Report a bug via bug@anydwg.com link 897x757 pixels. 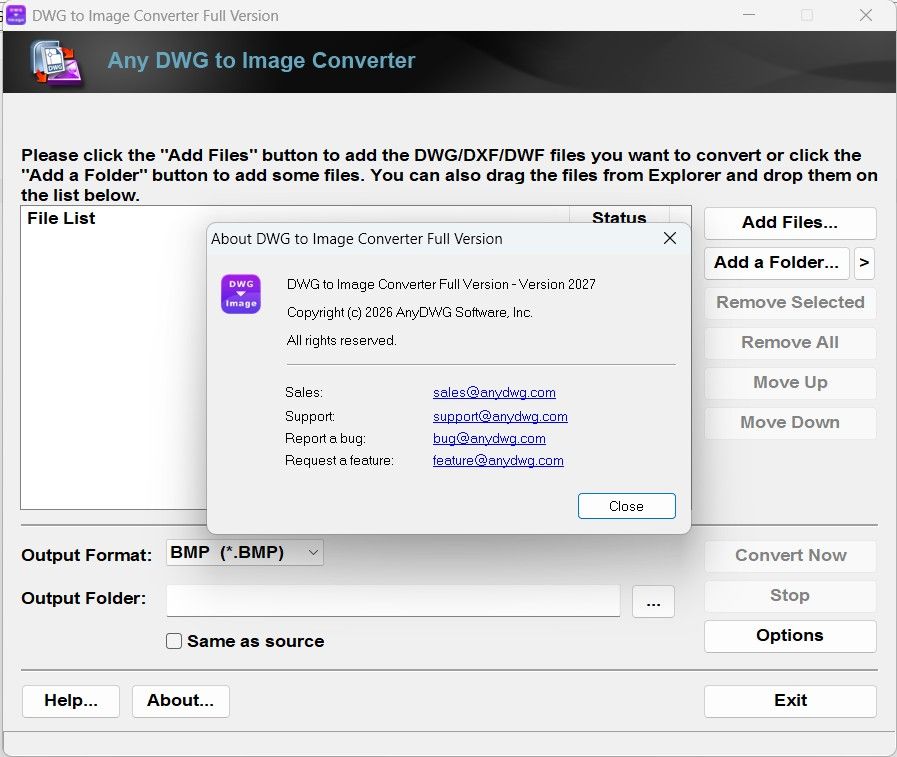pos(488,439)
